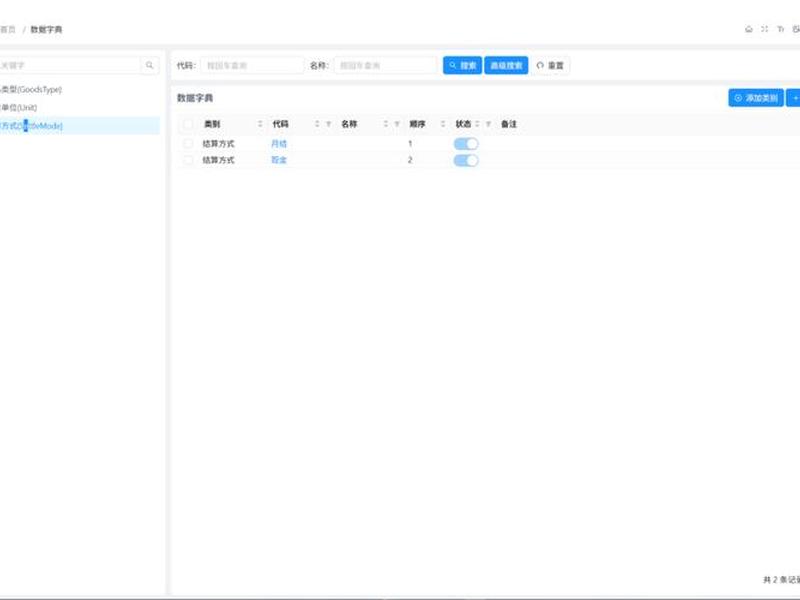This screenshot has width=800, height=600.
Task: Click the blue 高级搜索 advanced search button
Action: (506, 65)
